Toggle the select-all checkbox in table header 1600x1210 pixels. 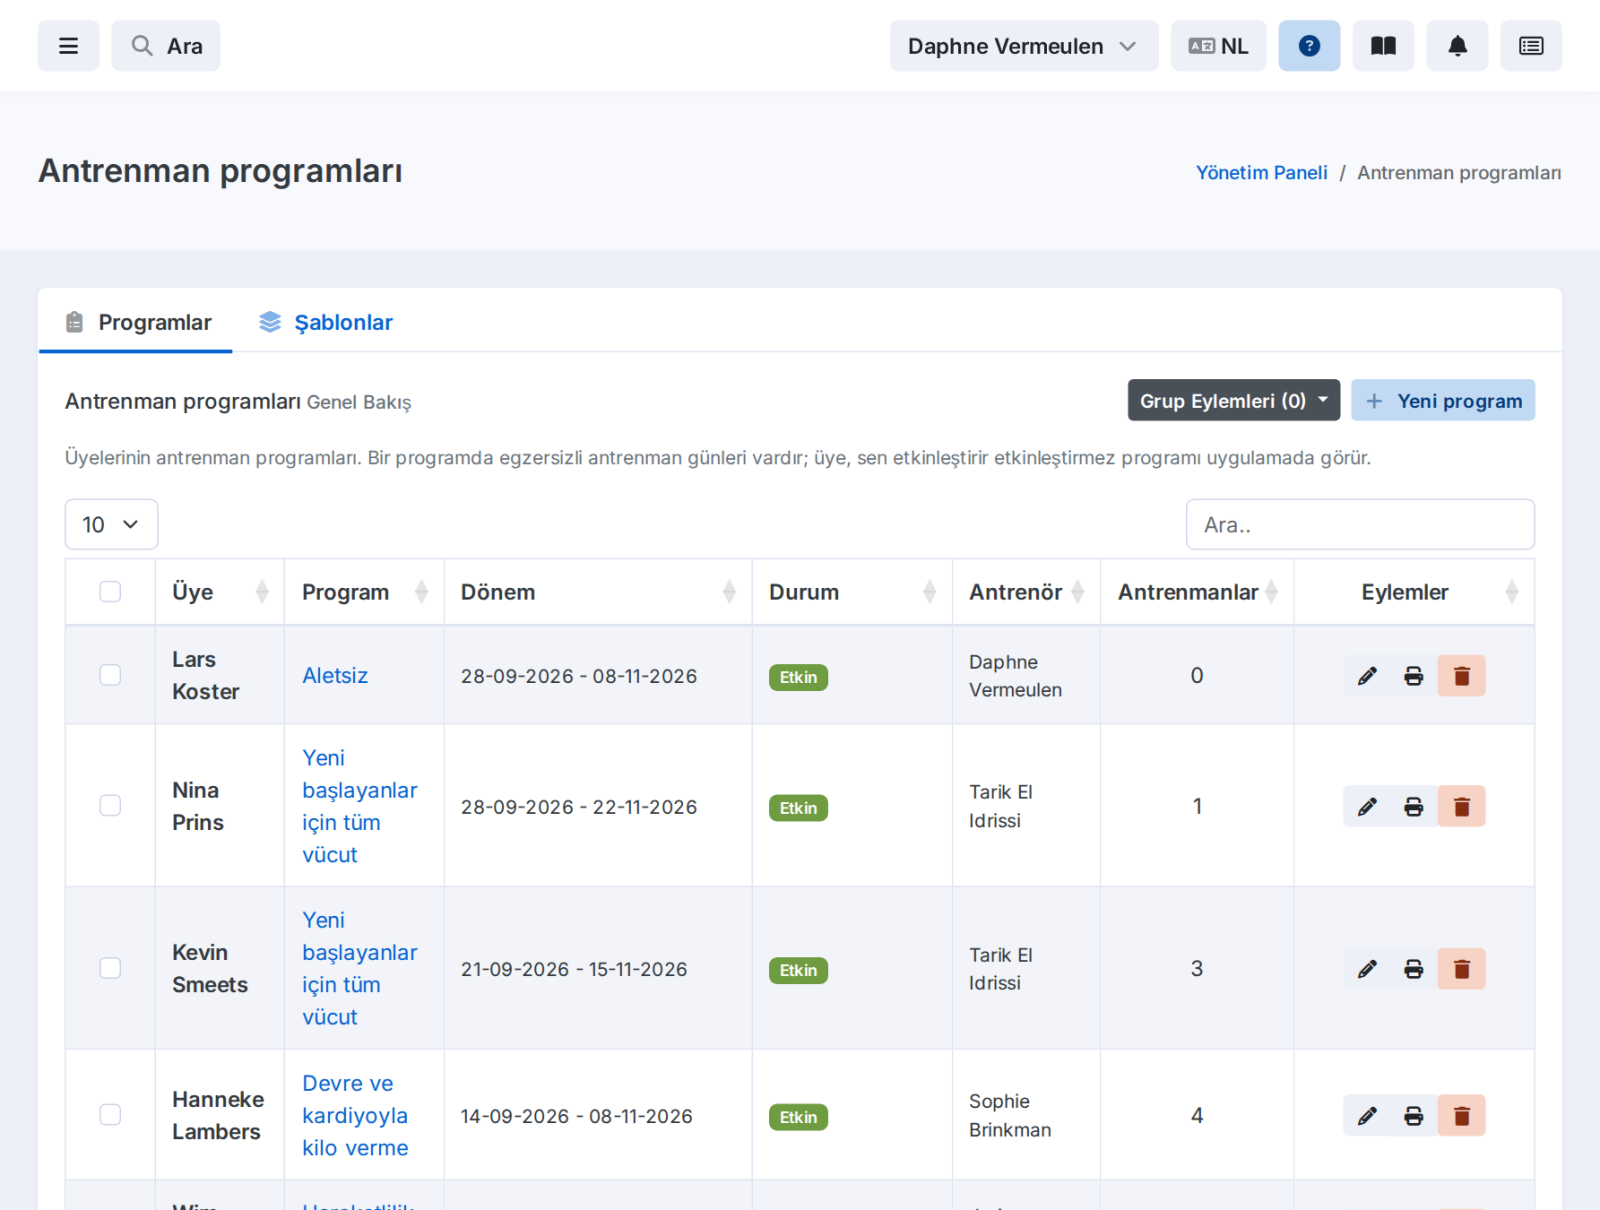click(x=110, y=592)
